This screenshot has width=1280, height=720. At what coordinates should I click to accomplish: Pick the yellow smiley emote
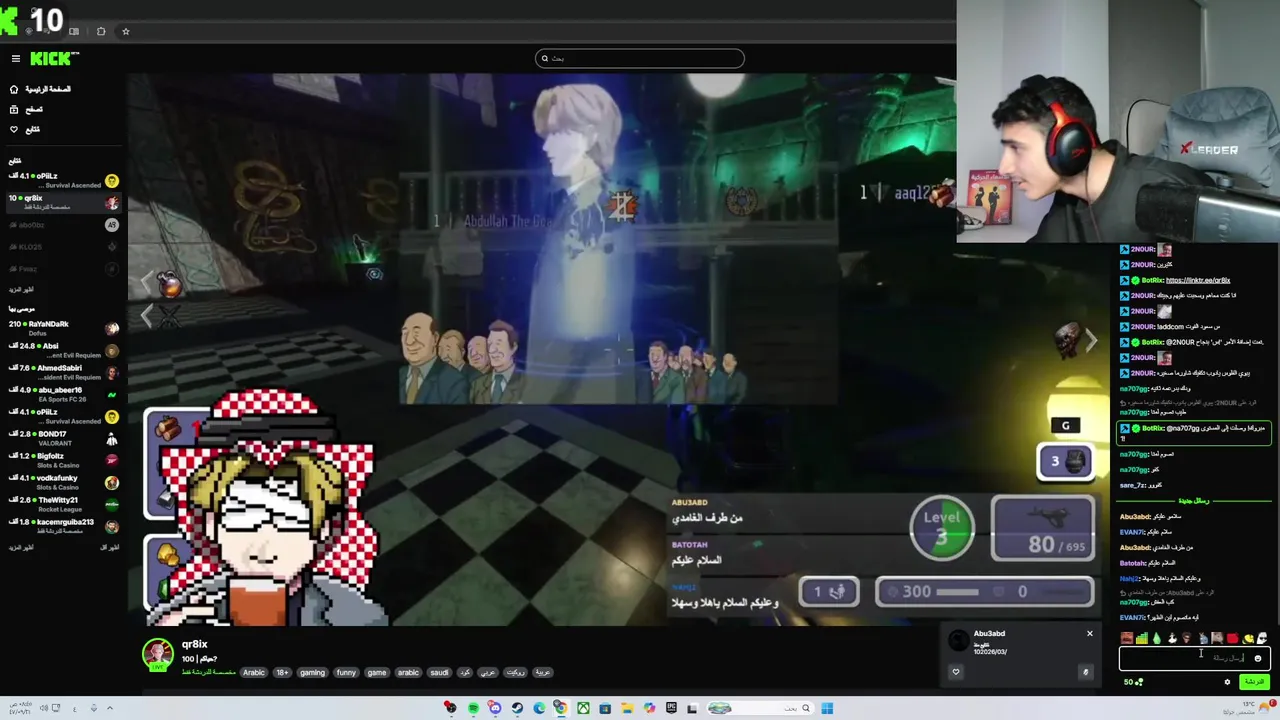(x=1248, y=638)
